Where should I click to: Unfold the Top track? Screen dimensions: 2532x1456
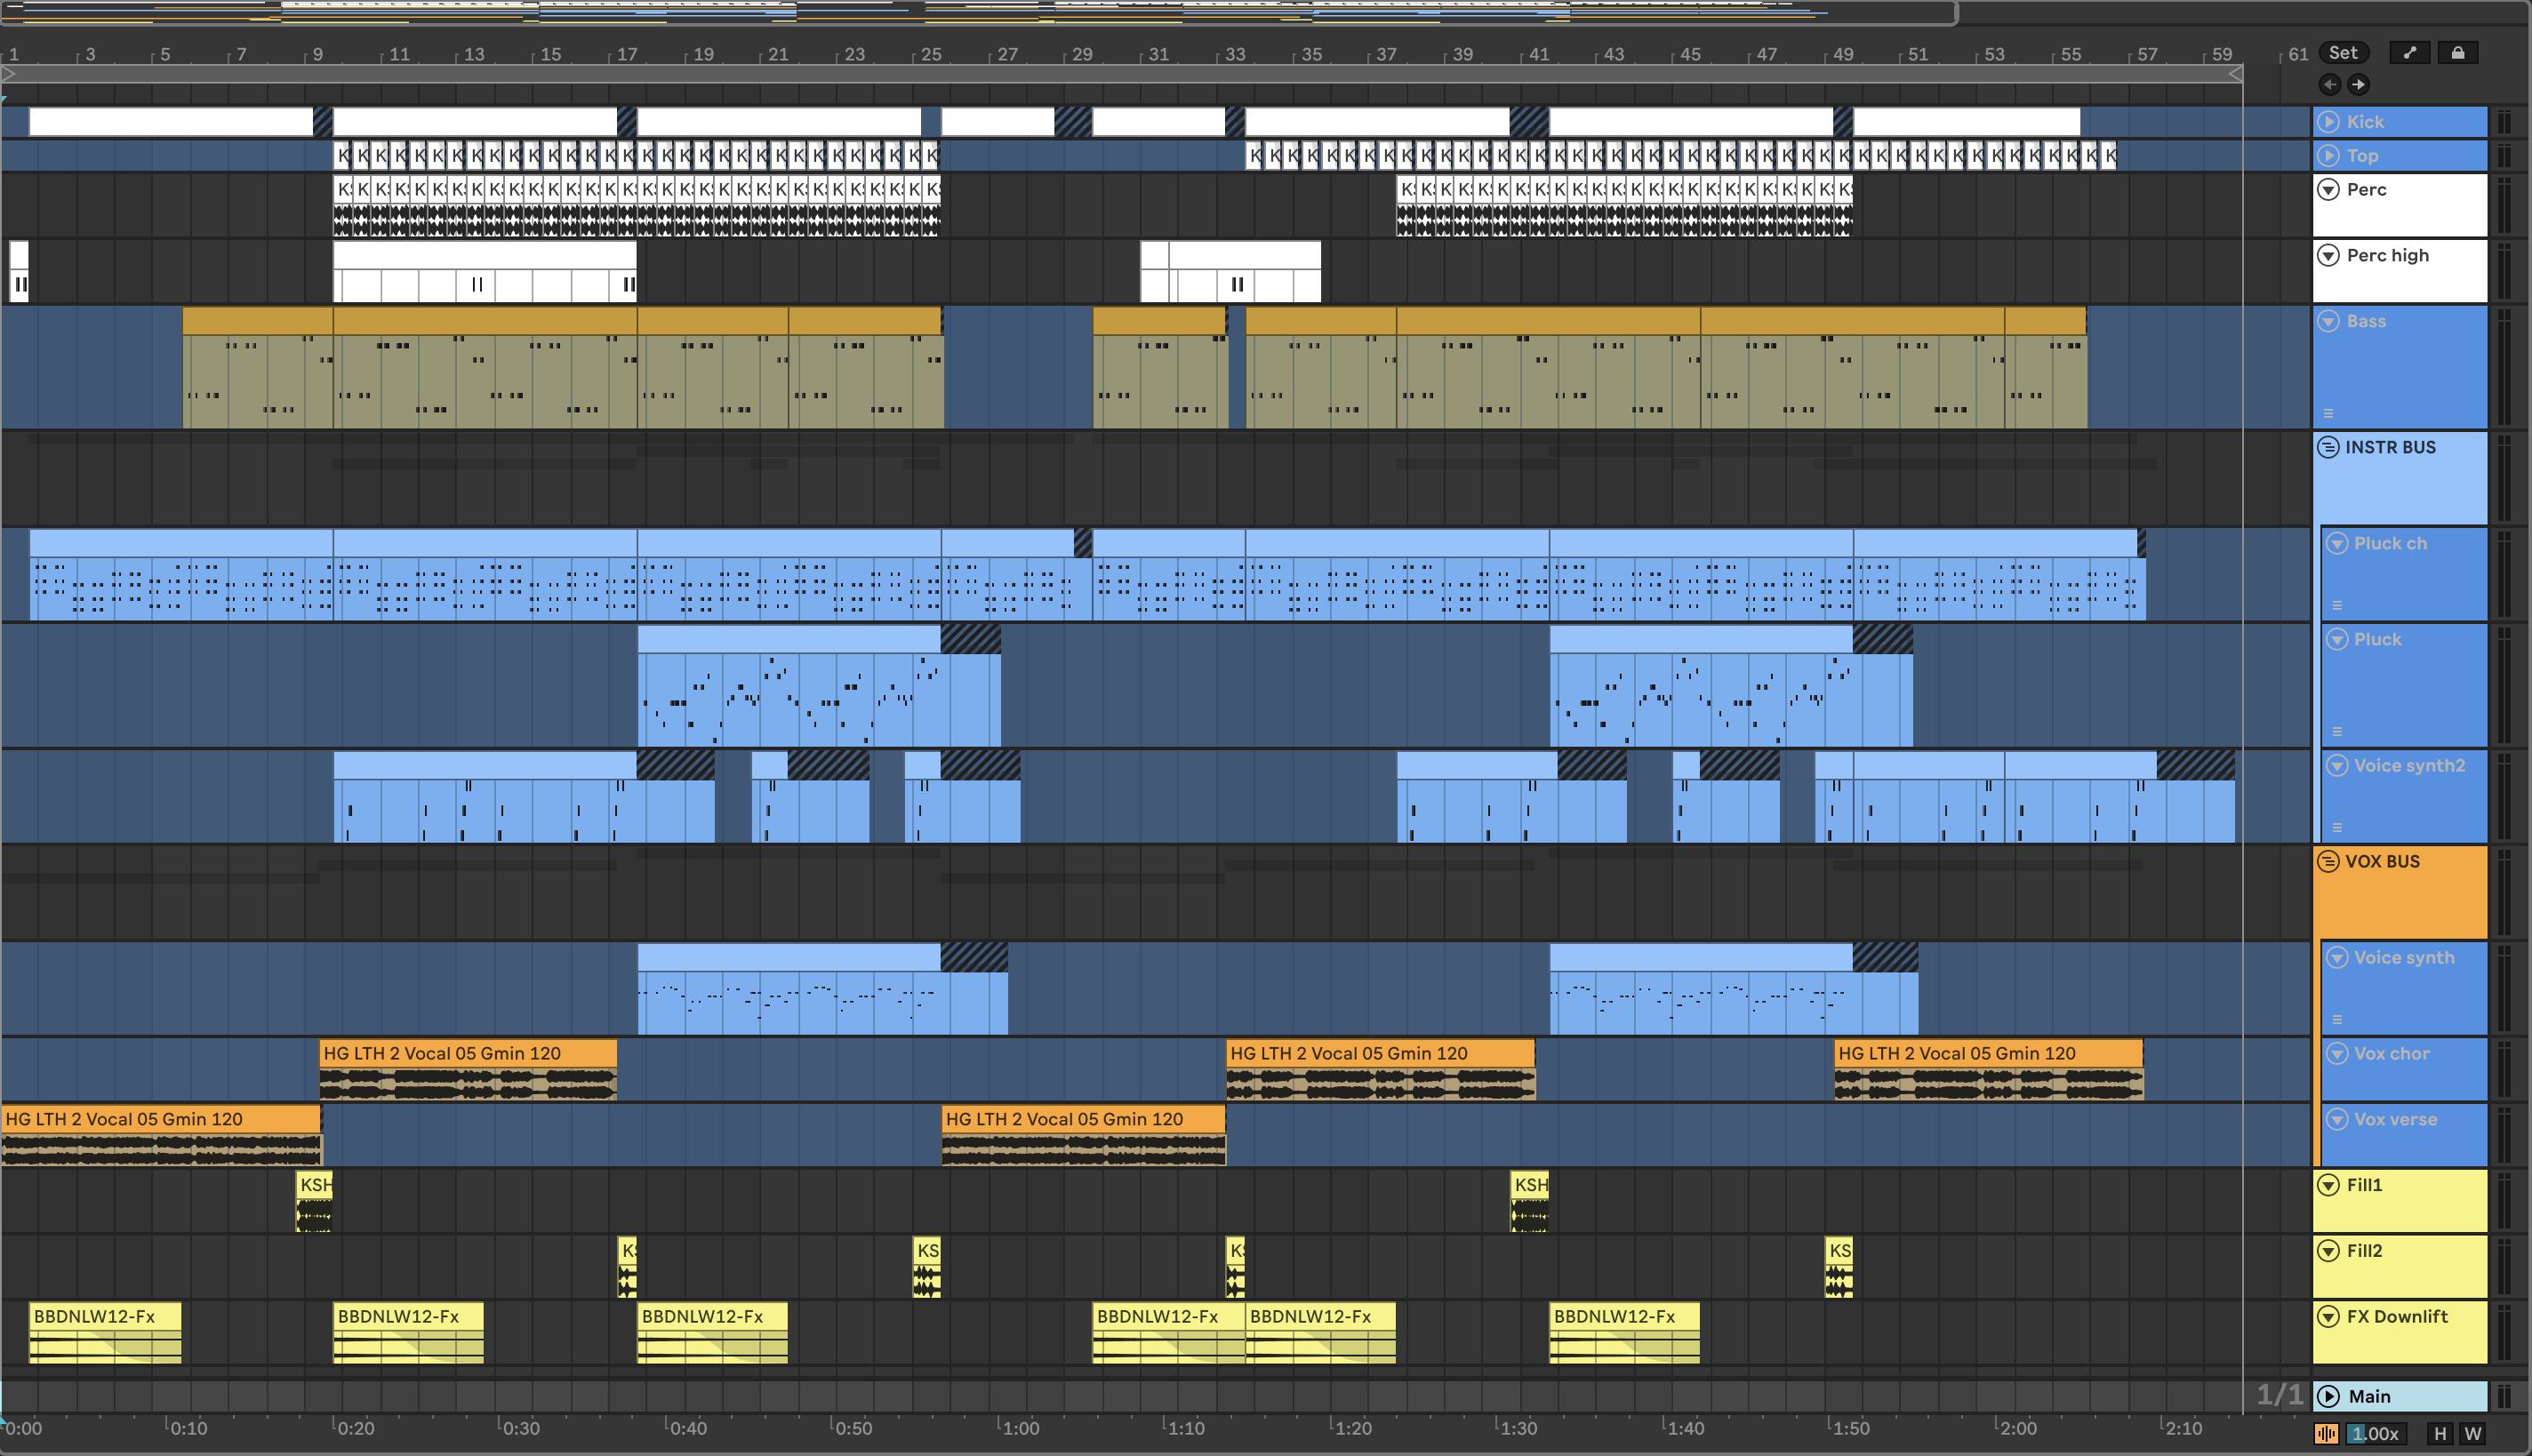click(2329, 156)
